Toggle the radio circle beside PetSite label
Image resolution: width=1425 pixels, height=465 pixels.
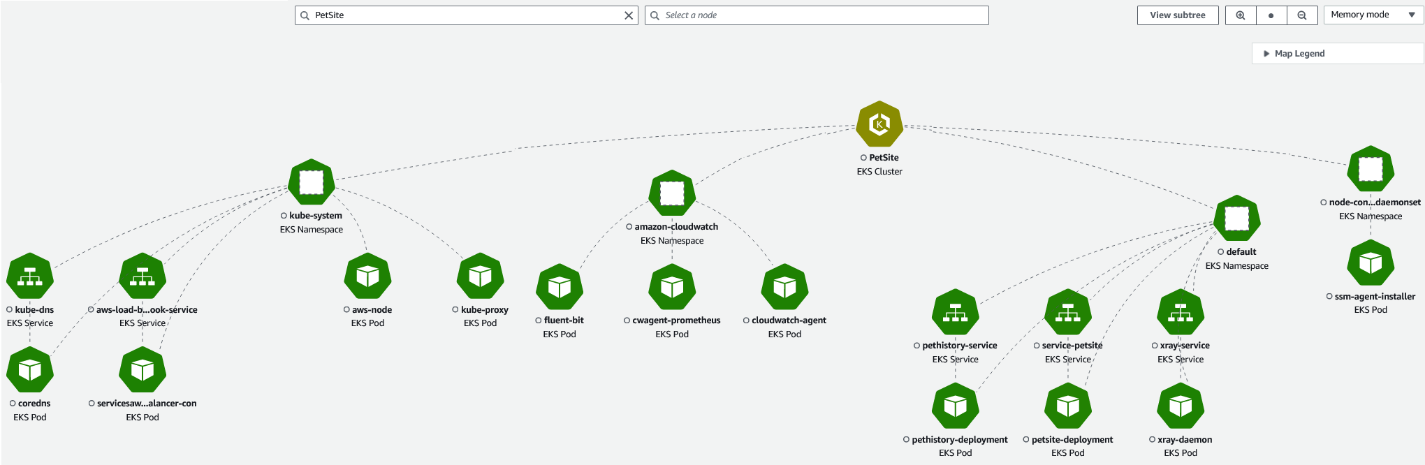pyautogui.click(x=863, y=158)
